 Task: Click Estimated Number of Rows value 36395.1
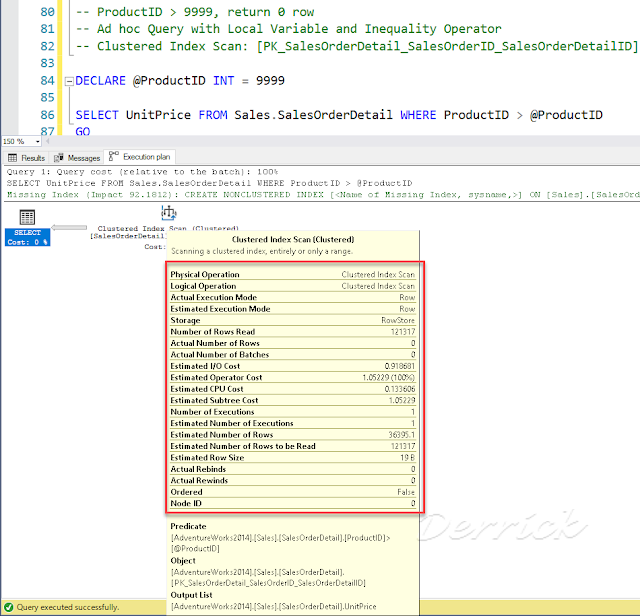(x=401, y=434)
